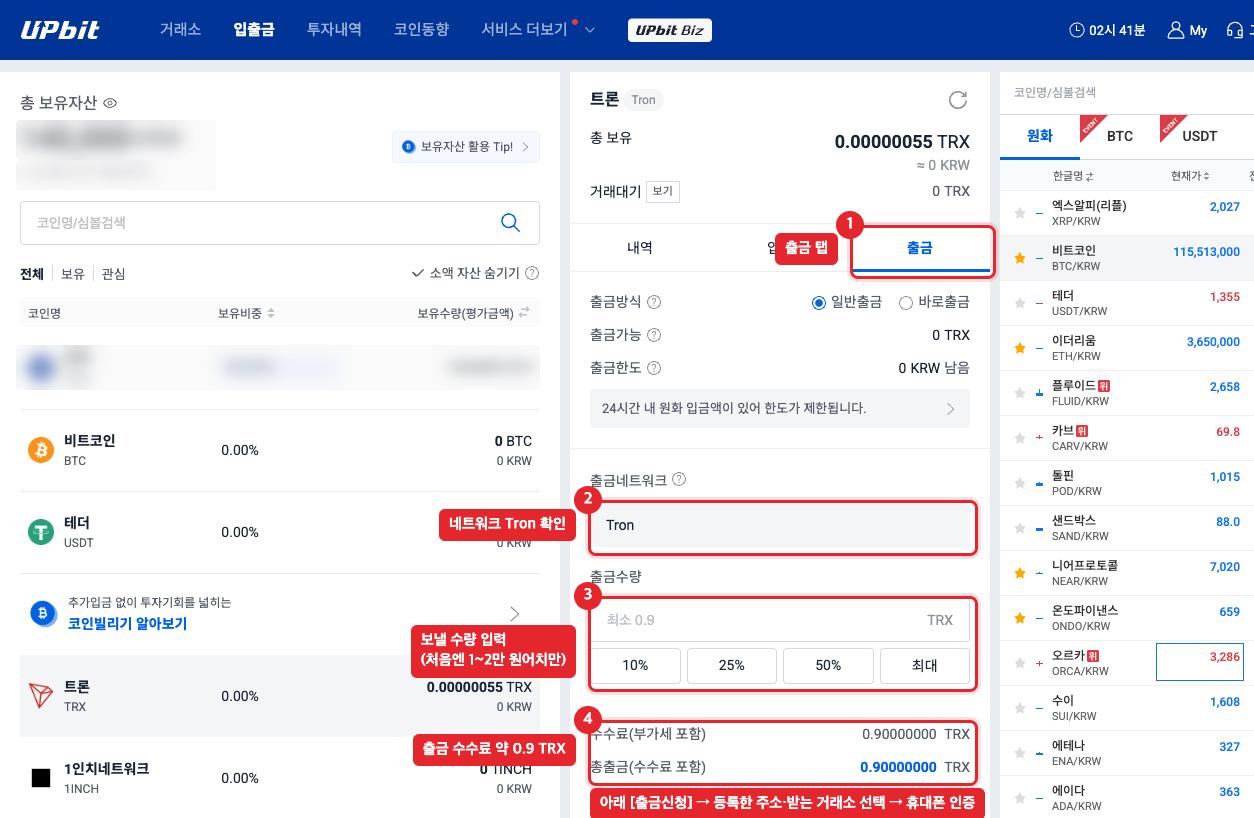Toggle favorite star for 온도파이낸스
The width and height of the screenshot is (1254, 818).
pyautogui.click(x=1020, y=618)
